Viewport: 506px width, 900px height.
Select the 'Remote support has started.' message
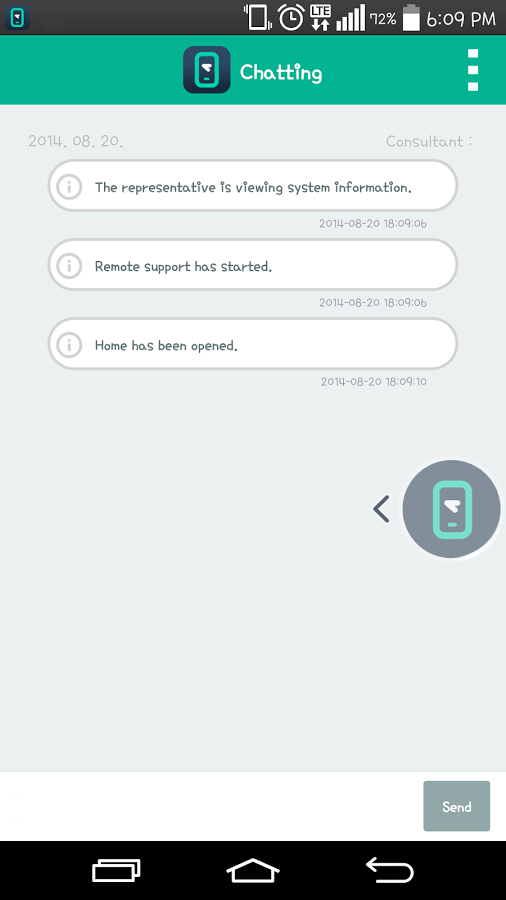(x=252, y=265)
